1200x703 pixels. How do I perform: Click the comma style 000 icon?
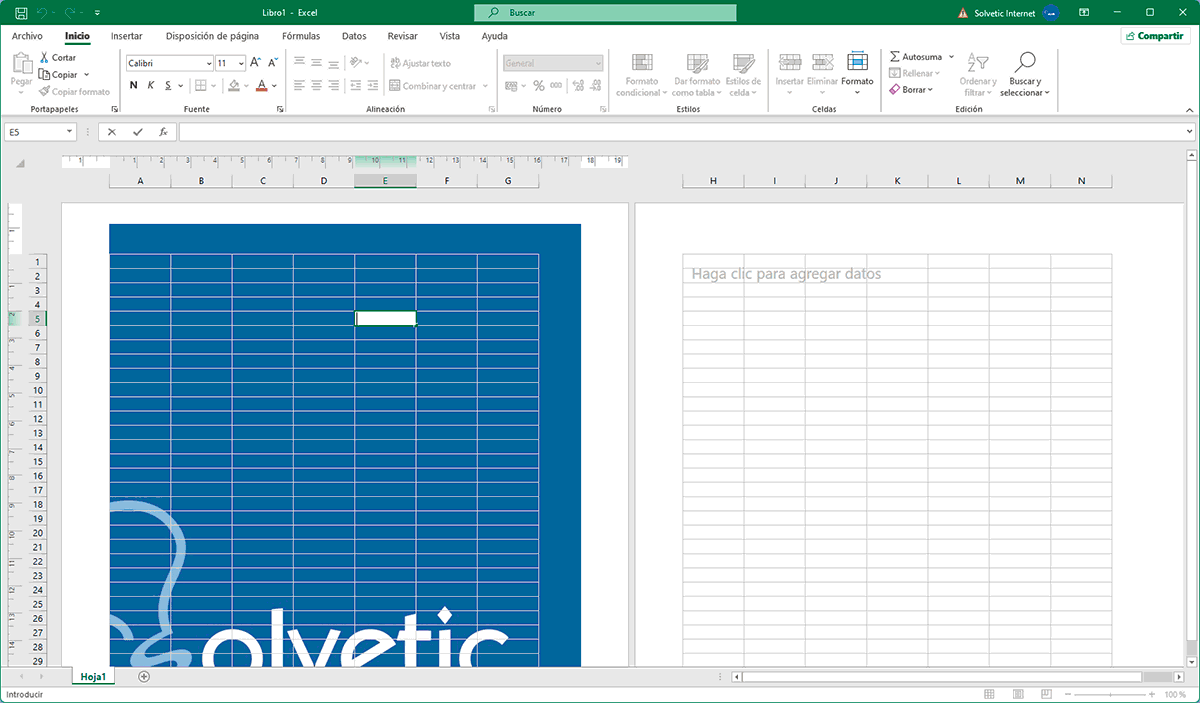click(555, 86)
